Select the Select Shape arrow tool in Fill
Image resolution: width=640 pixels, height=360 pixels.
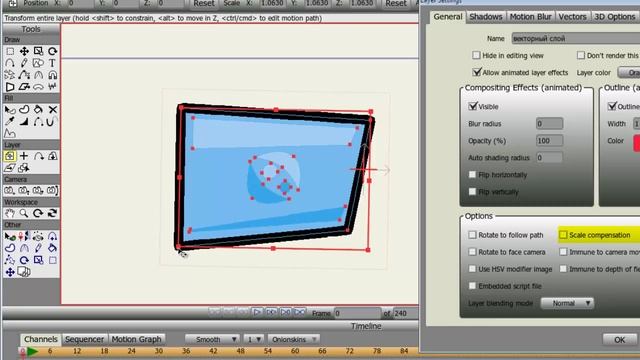[10, 110]
